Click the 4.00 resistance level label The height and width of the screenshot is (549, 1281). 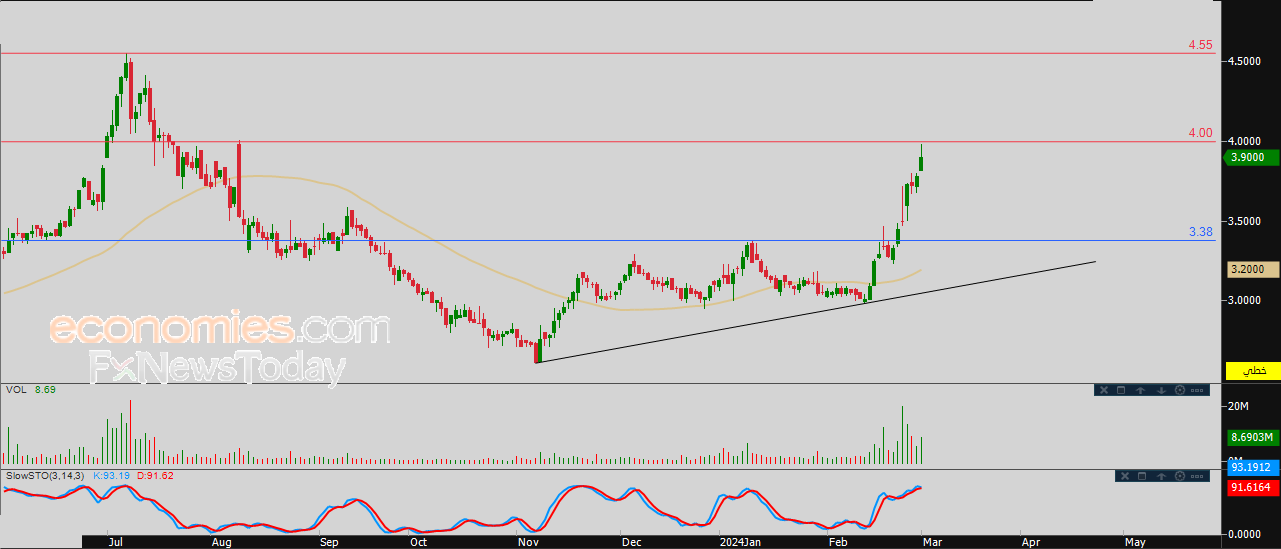coord(1200,133)
